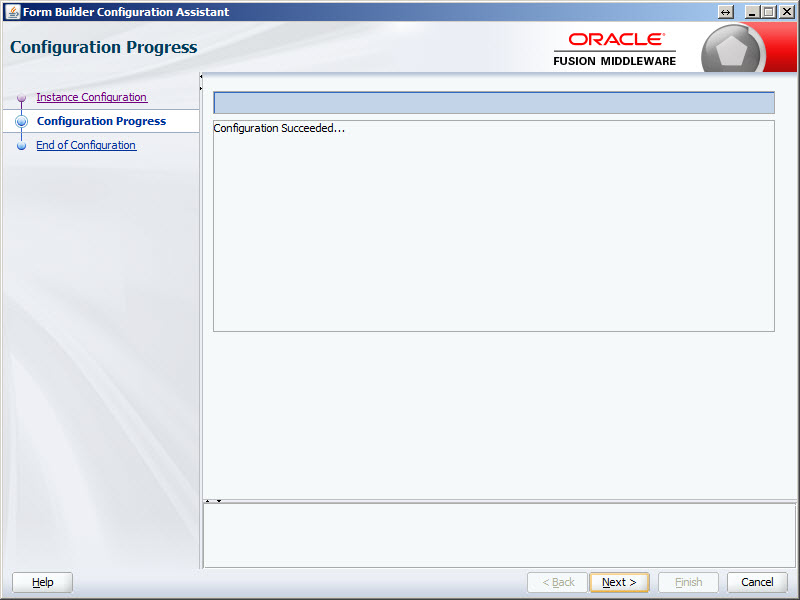The image size is (800, 600).
Task: Open Help for the configuration assistant
Action: pyautogui.click(x=42, y=582)
